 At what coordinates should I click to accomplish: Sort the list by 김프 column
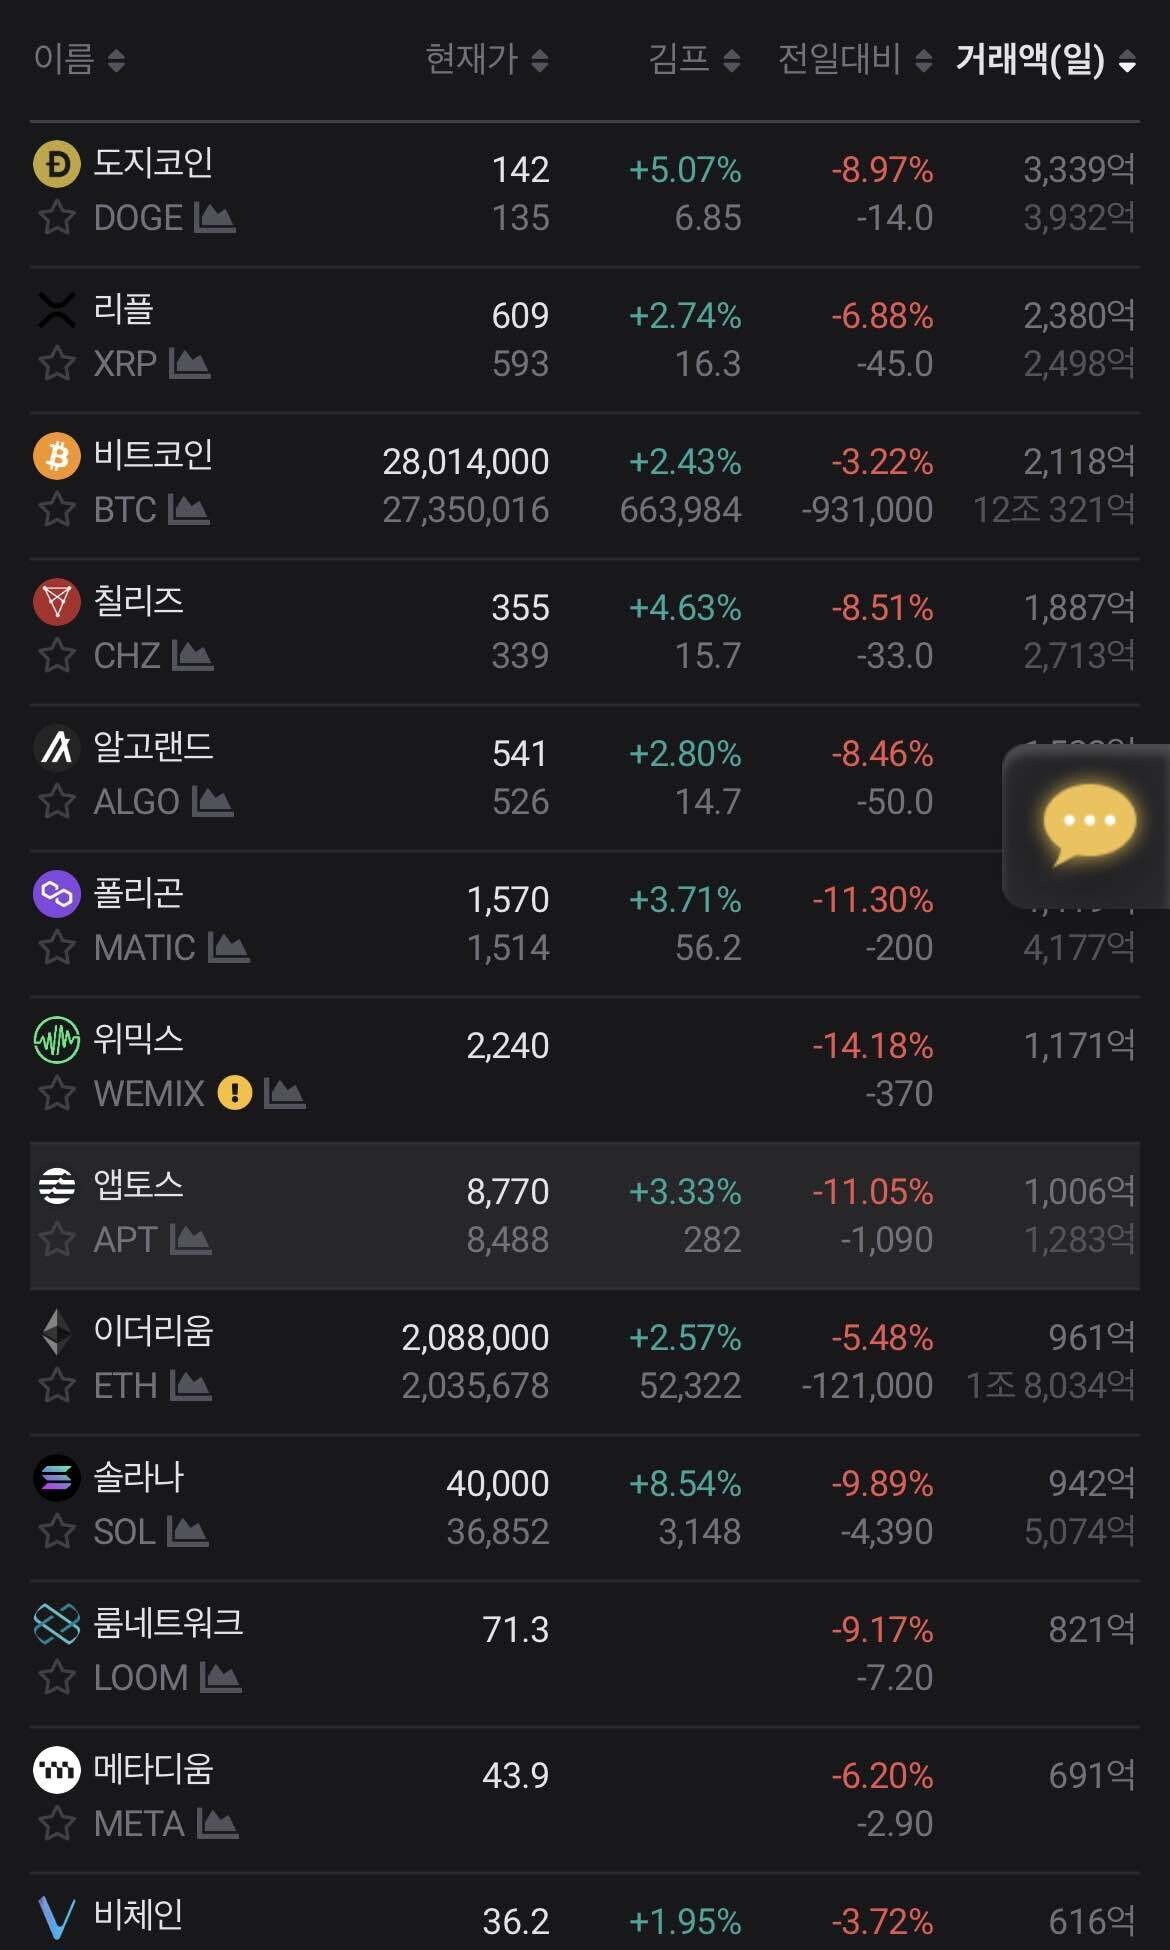(x=694, y=60)
